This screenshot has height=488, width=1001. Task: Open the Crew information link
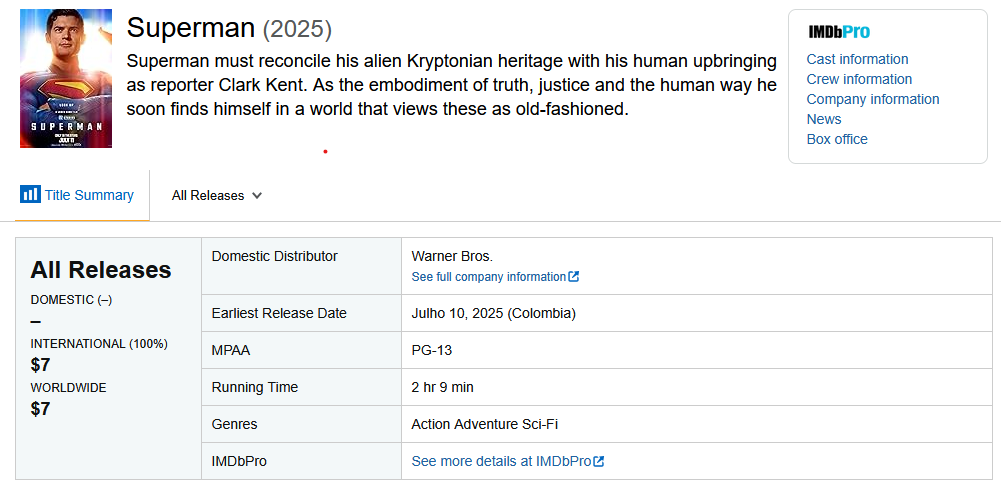pos(859,79)
